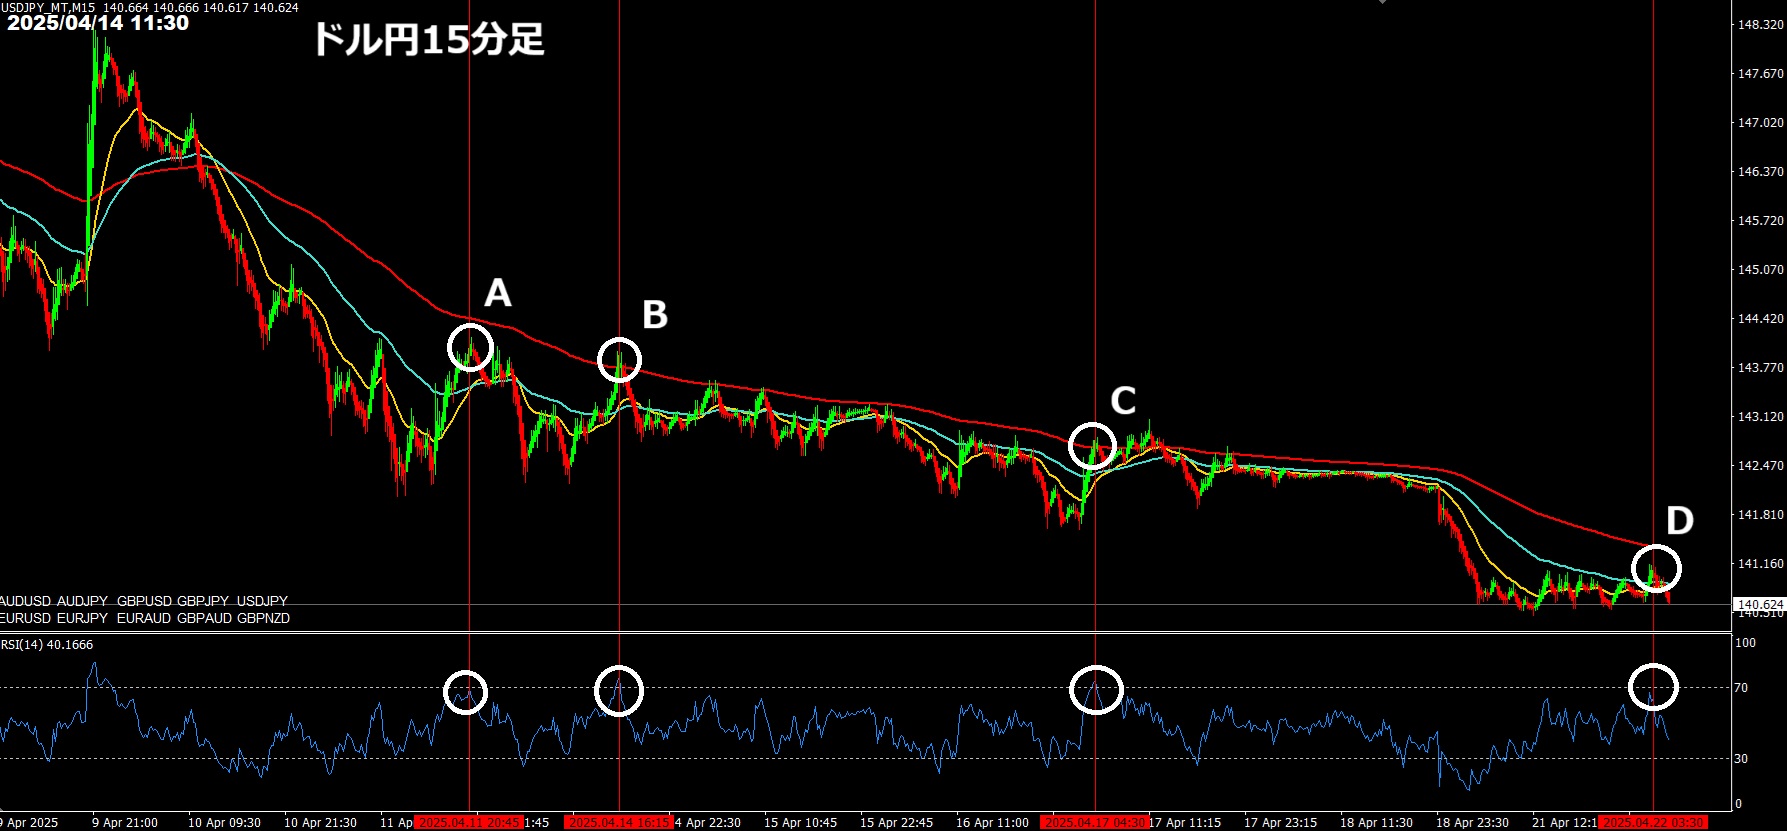Click the white circle marker under label B
Image resolution: width=1787 pixels, height=831 pixels.
619,360
